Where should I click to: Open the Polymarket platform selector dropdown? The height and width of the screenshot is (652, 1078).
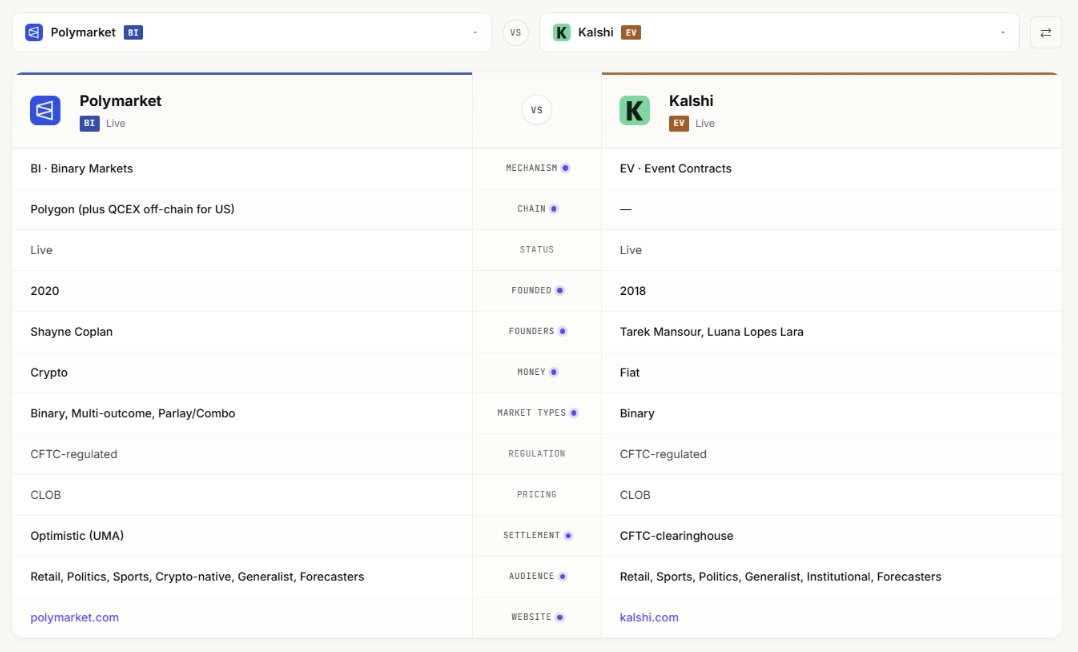pyautogui.click(x=252, y=32)
